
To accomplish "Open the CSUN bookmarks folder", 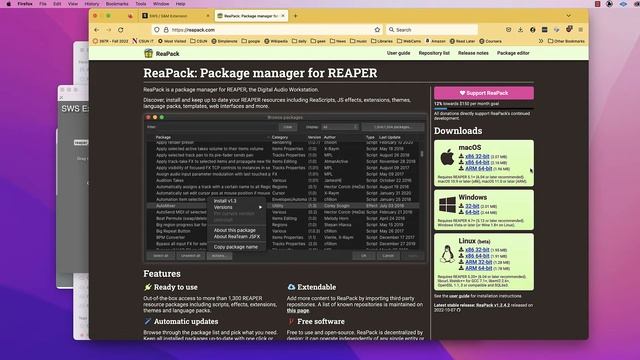I will point(199,41).
